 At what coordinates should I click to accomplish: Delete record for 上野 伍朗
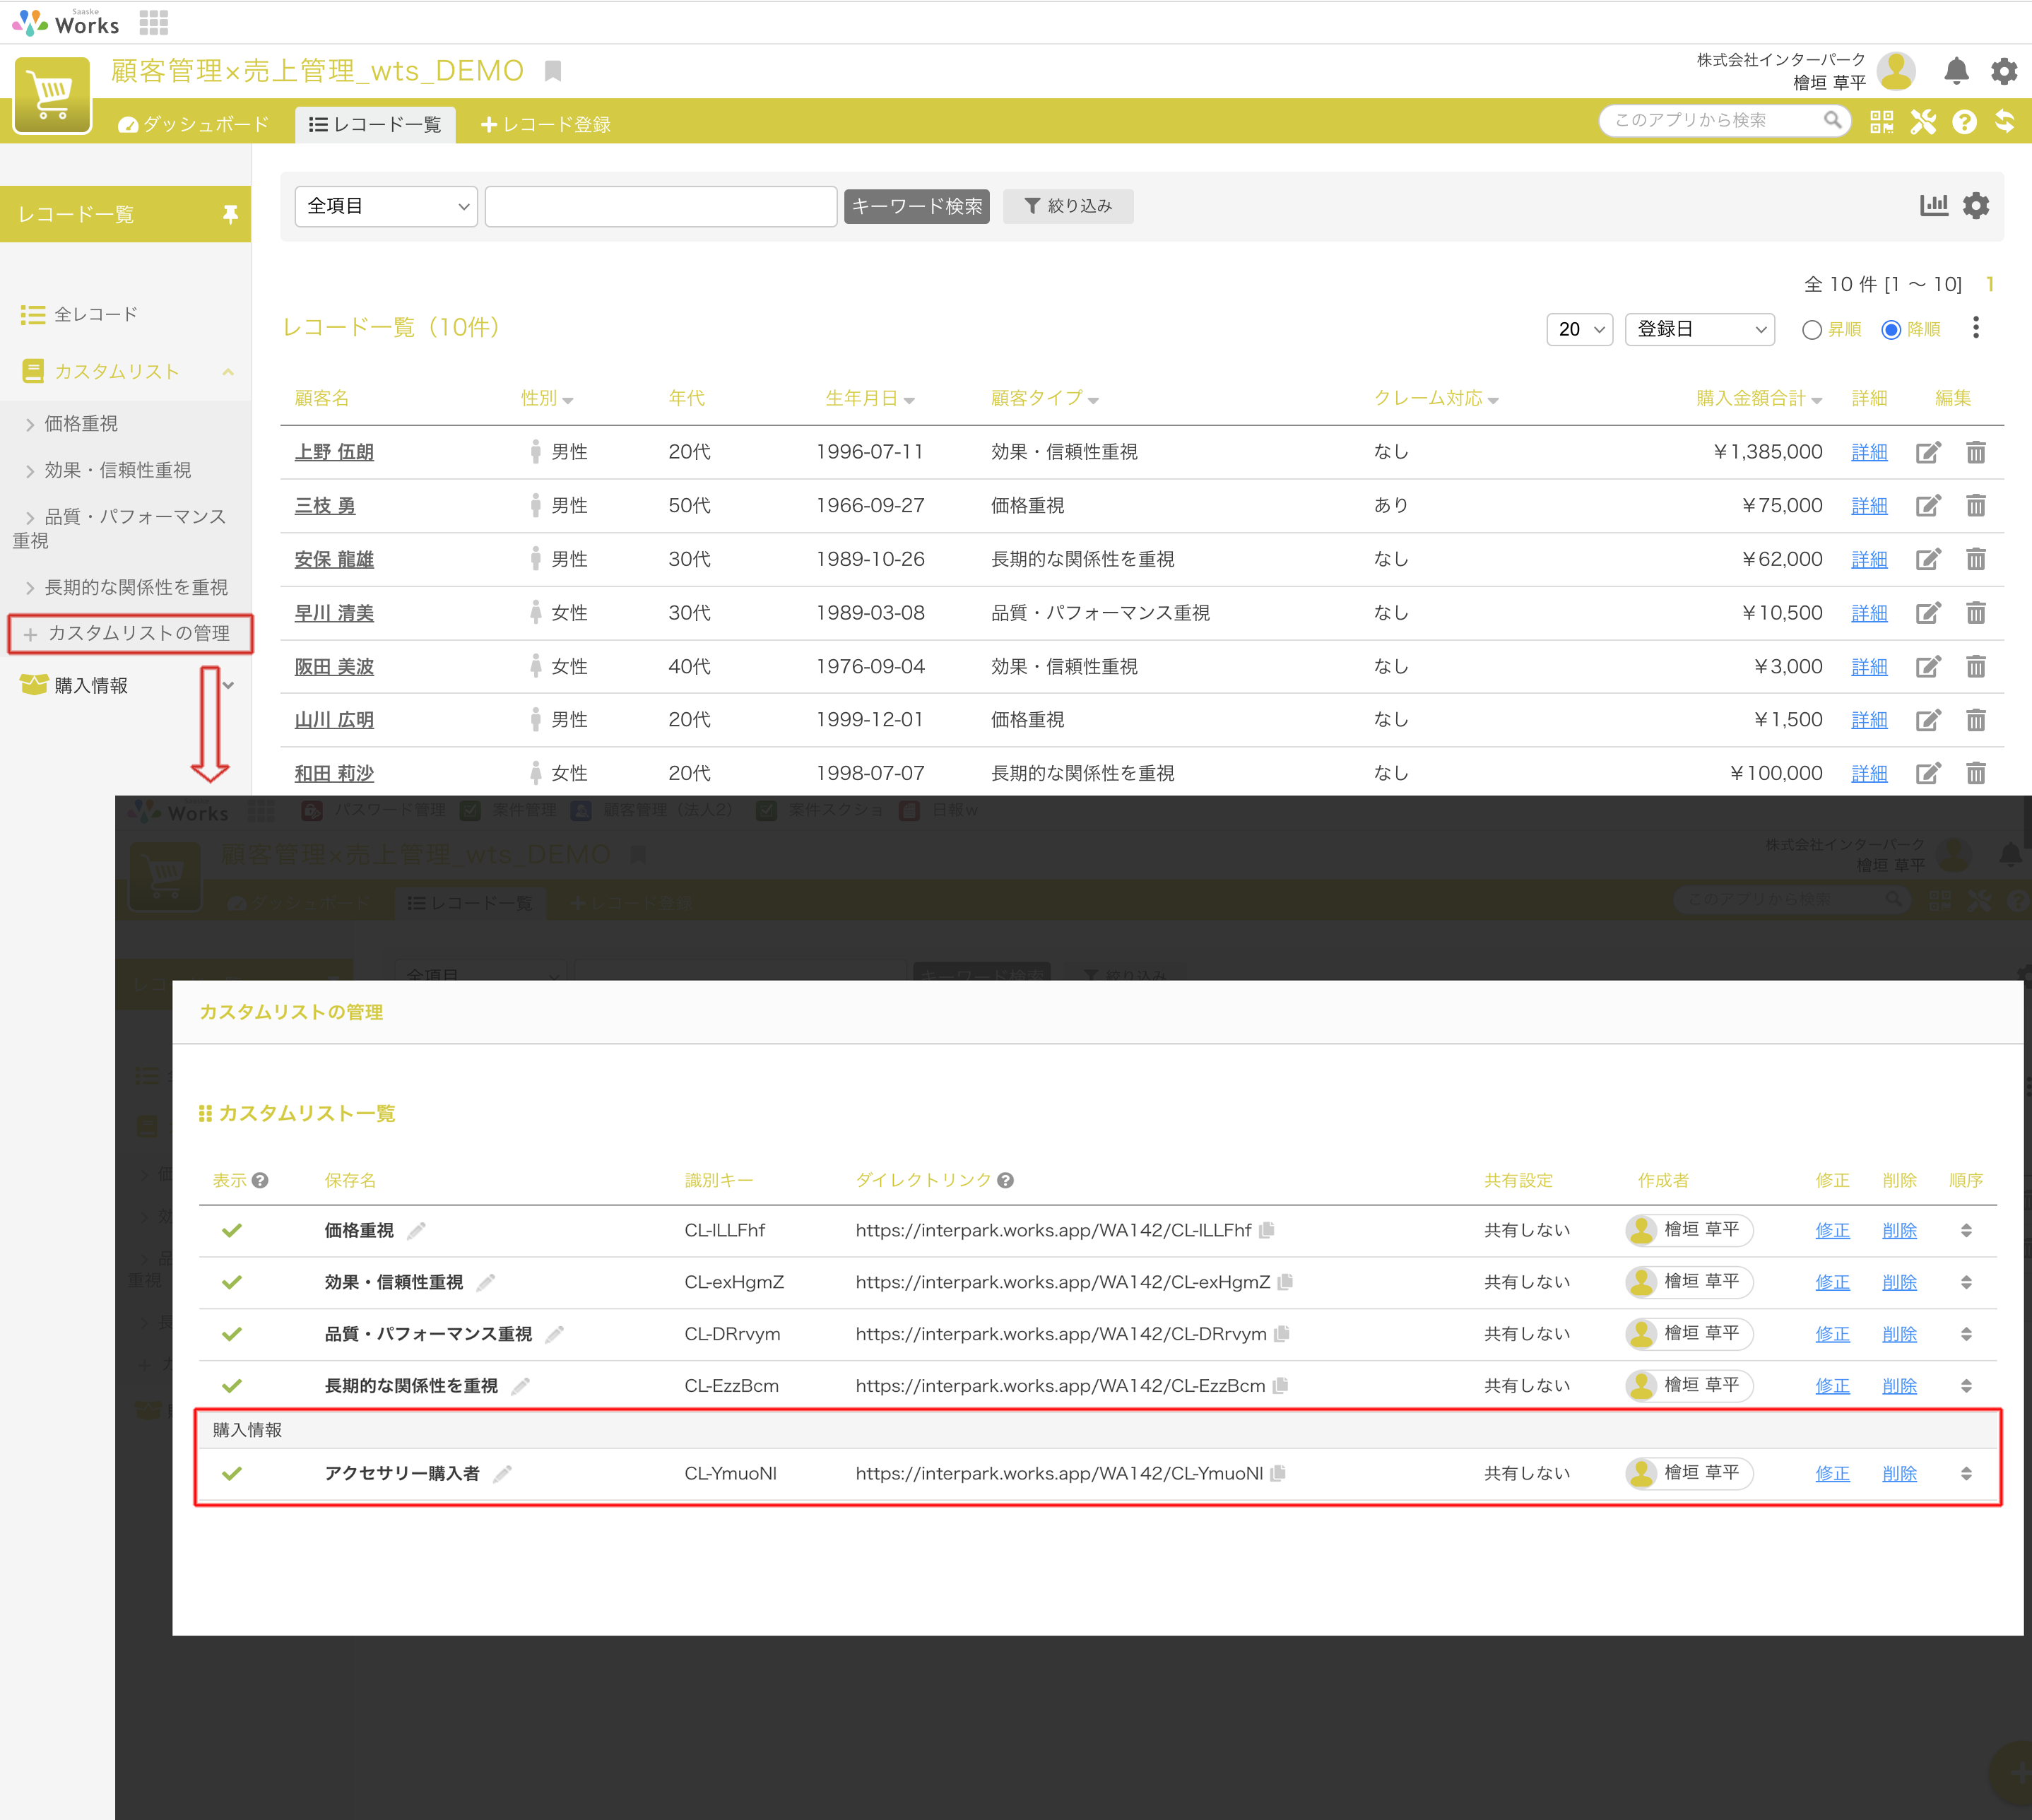(1976, 452)
